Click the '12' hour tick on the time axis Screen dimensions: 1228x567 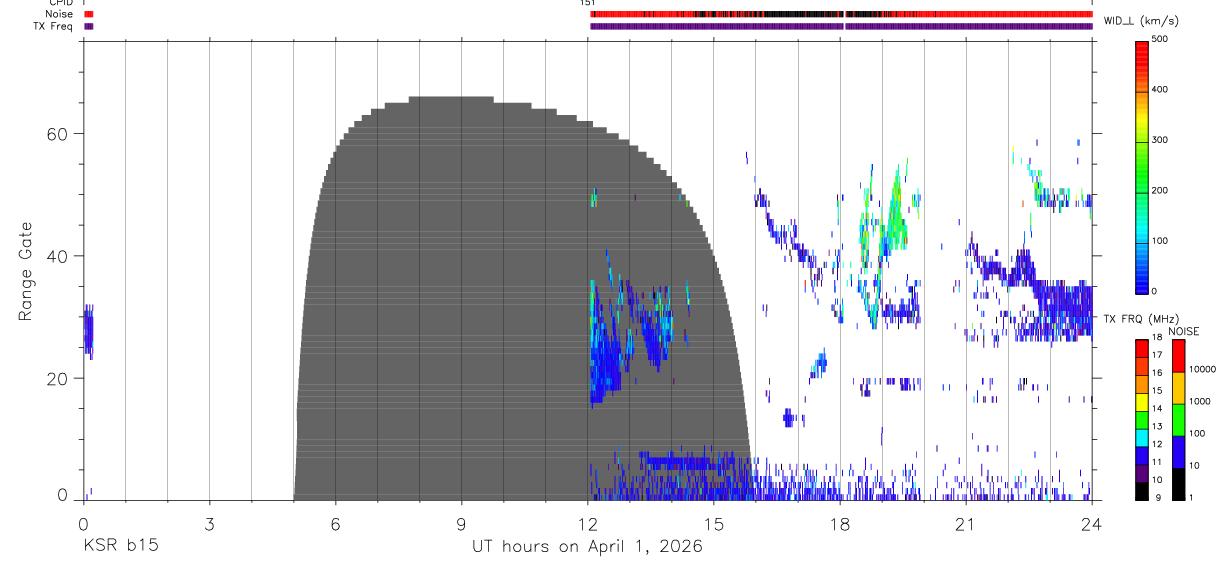click(x=588, y=523)
